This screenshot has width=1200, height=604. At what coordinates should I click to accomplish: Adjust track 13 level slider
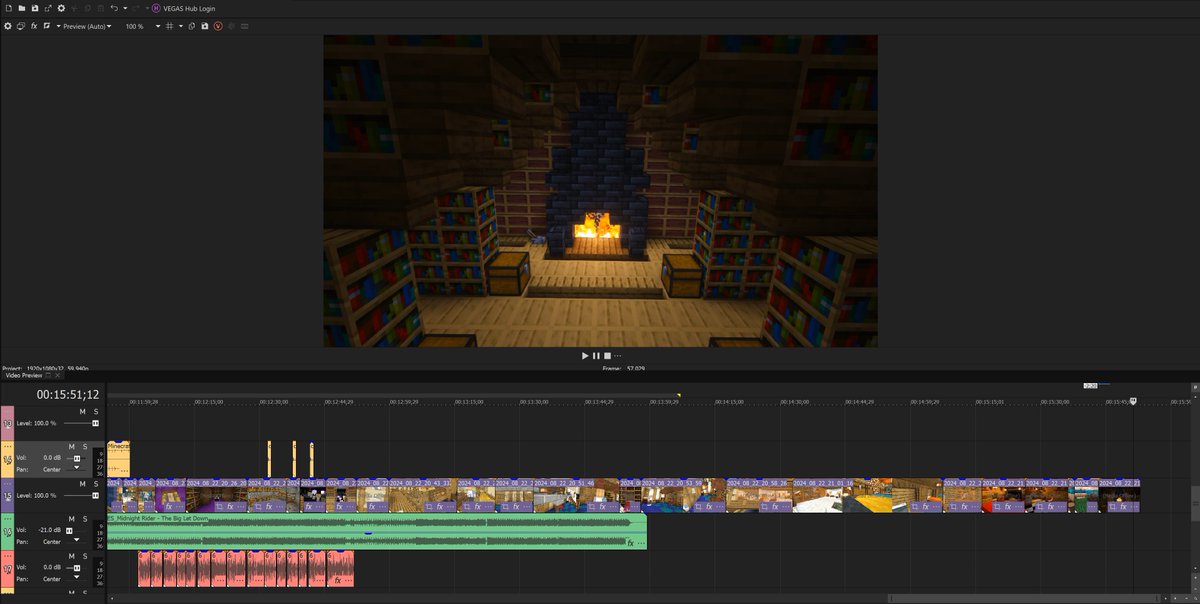96,423
